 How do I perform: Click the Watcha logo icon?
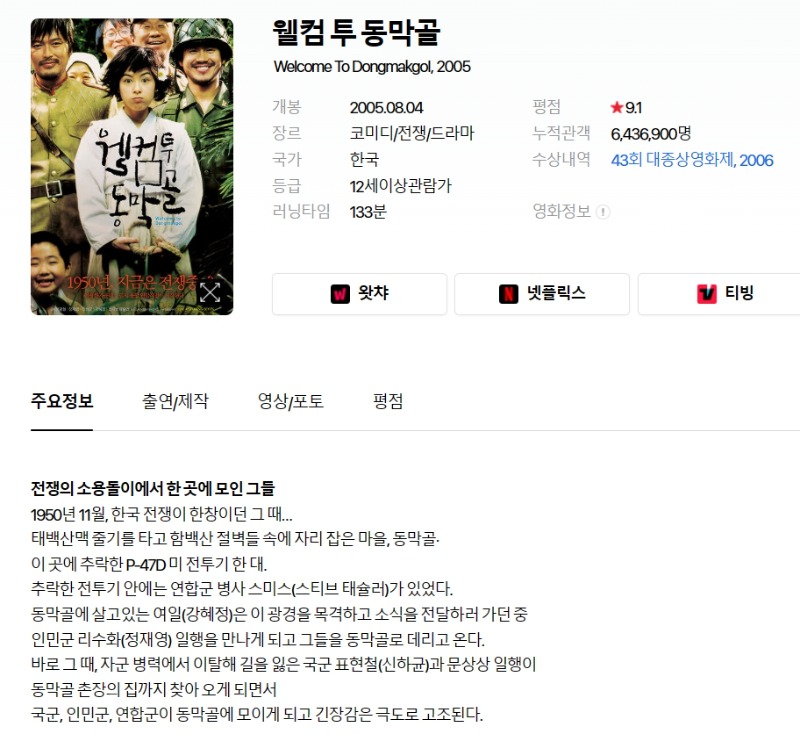(340, 294)
